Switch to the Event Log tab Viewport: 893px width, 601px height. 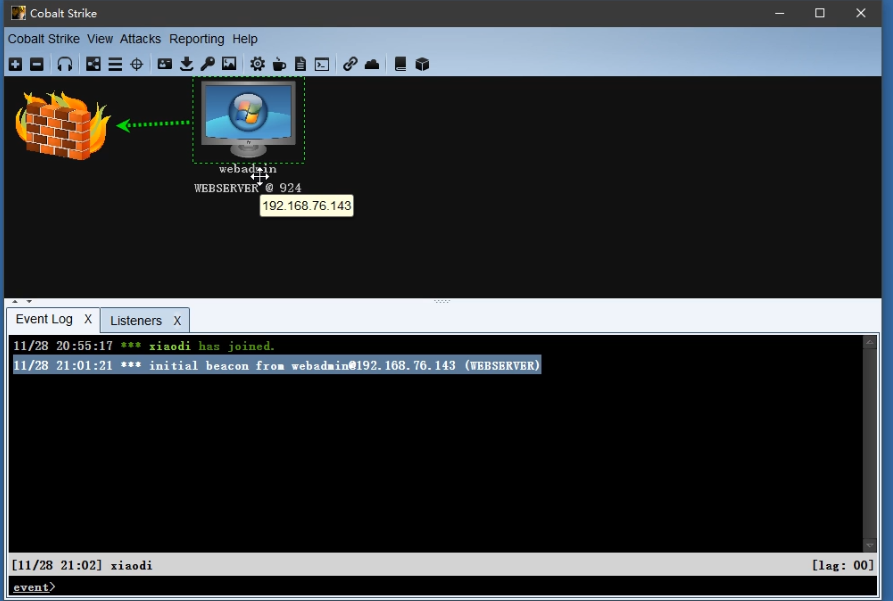click(44, 319)
